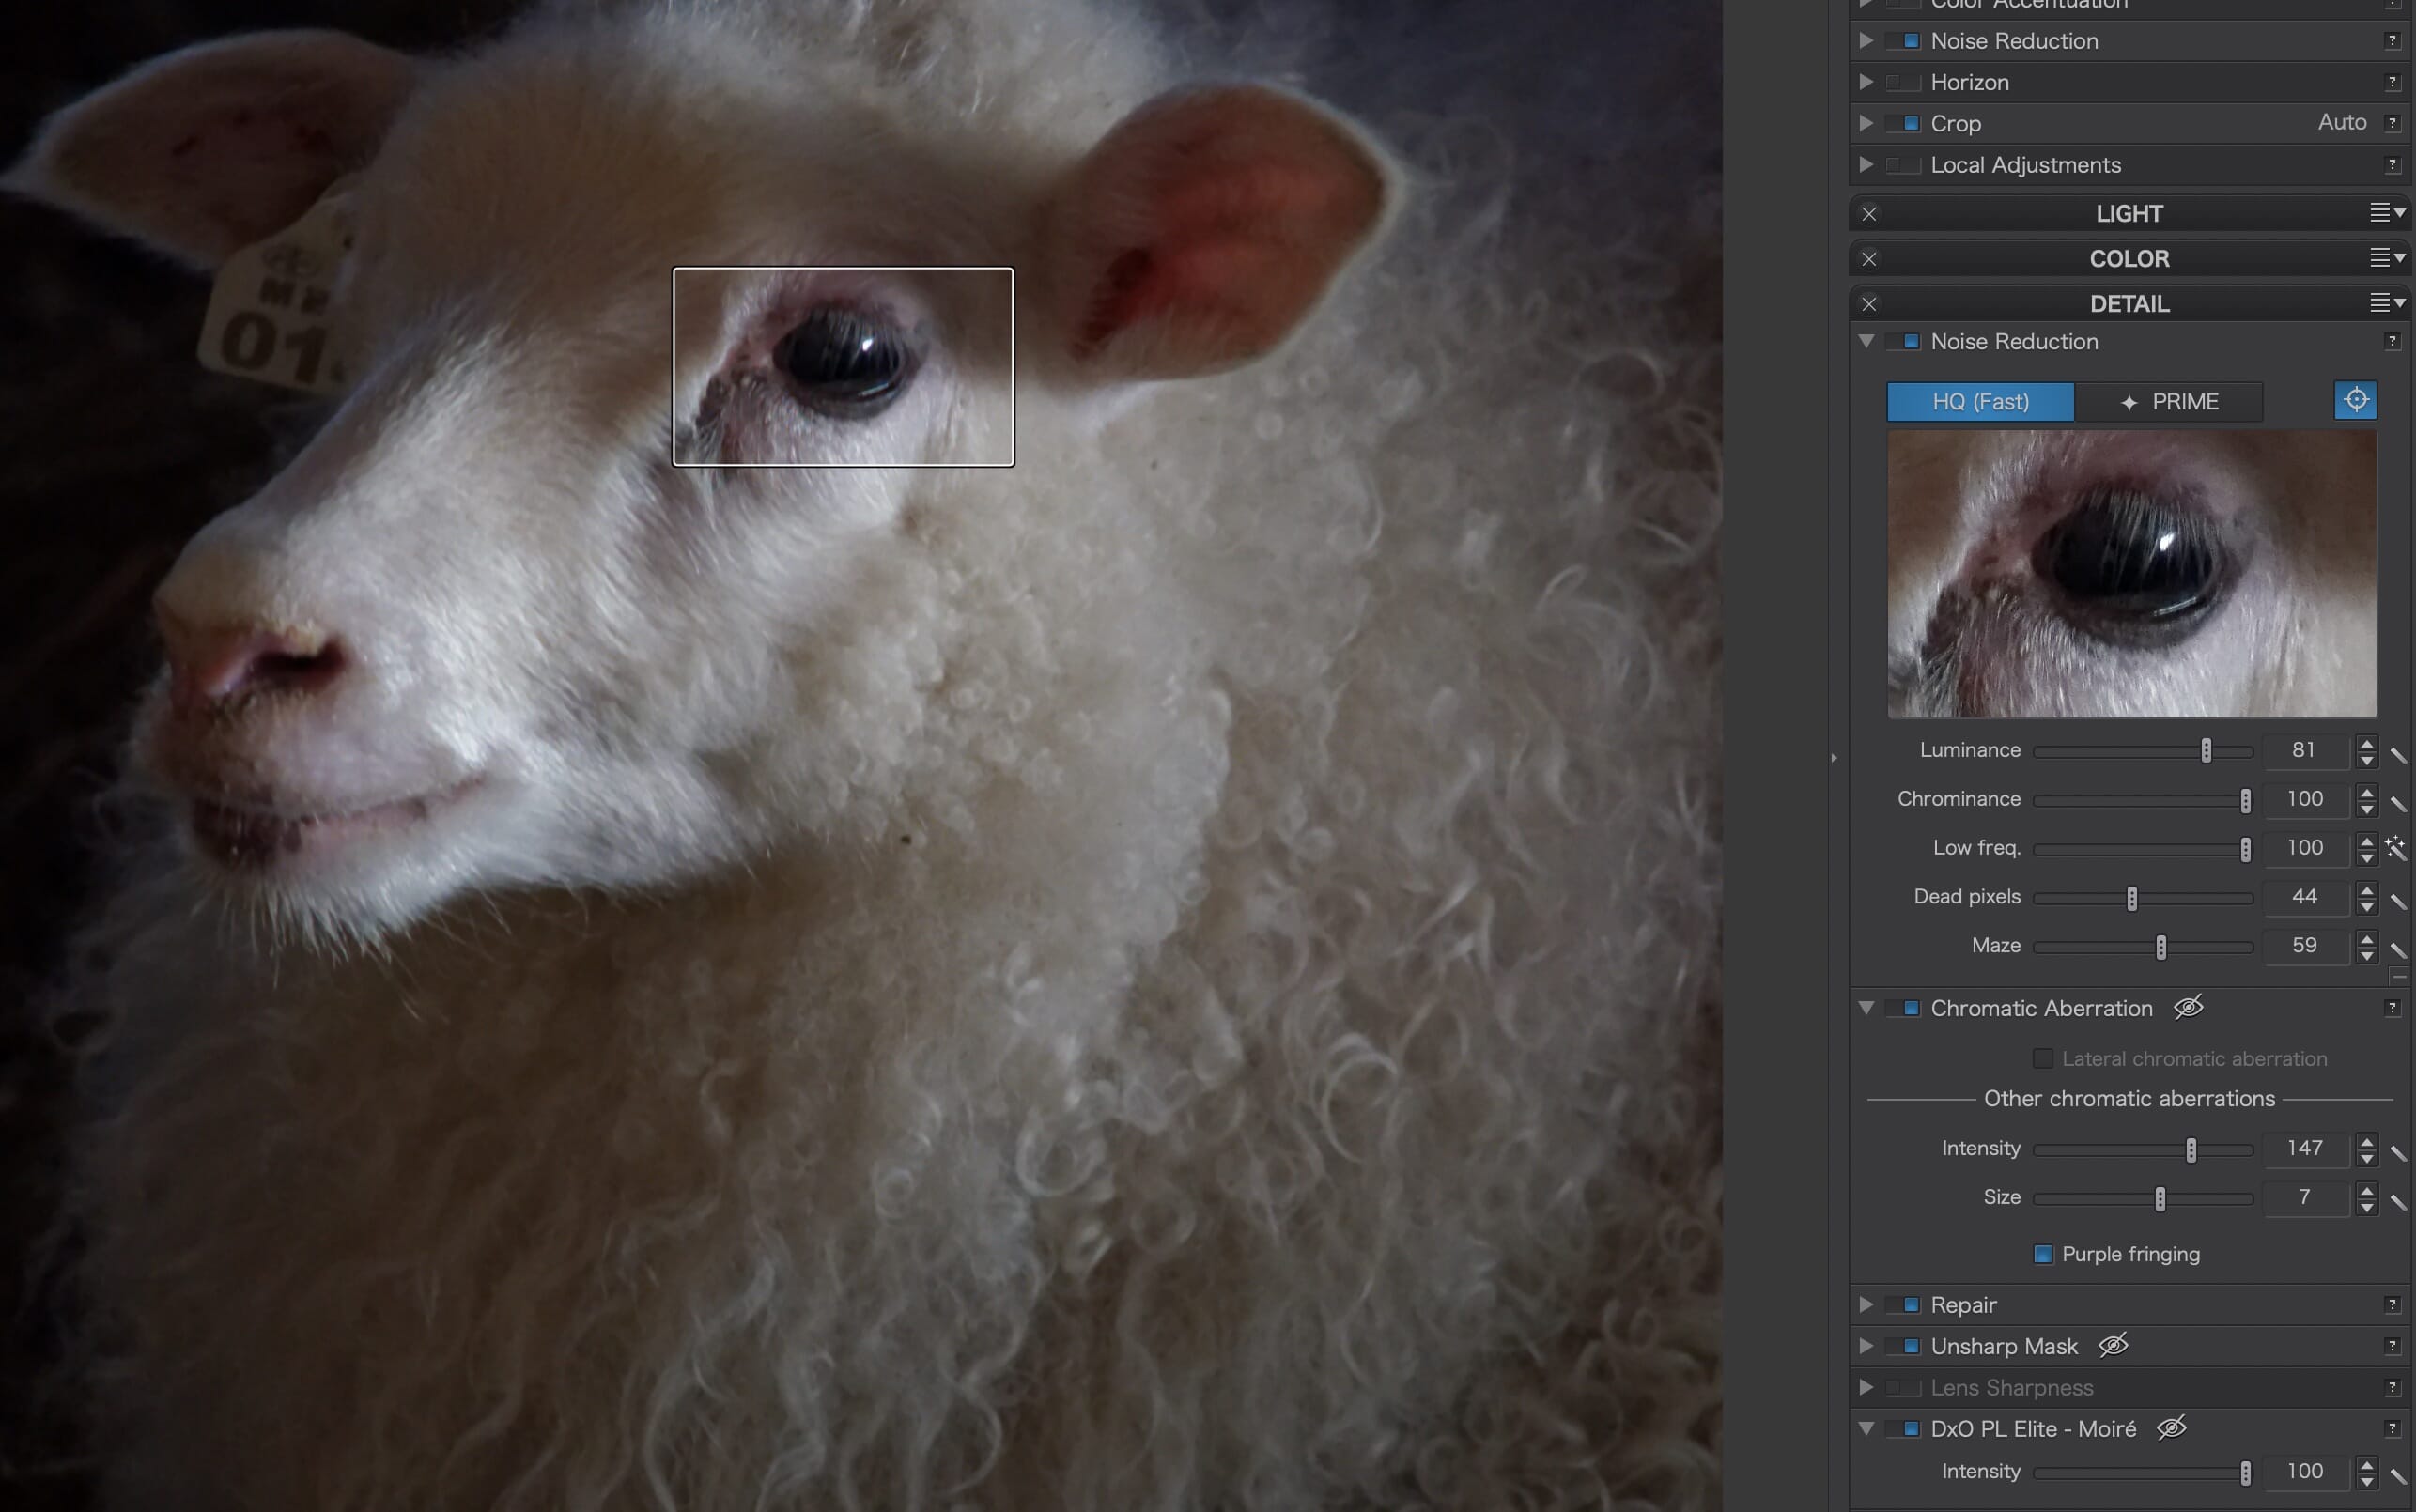Close the LIGHT palette with X
The image size is (2416, 1512).
(1868, 214)
